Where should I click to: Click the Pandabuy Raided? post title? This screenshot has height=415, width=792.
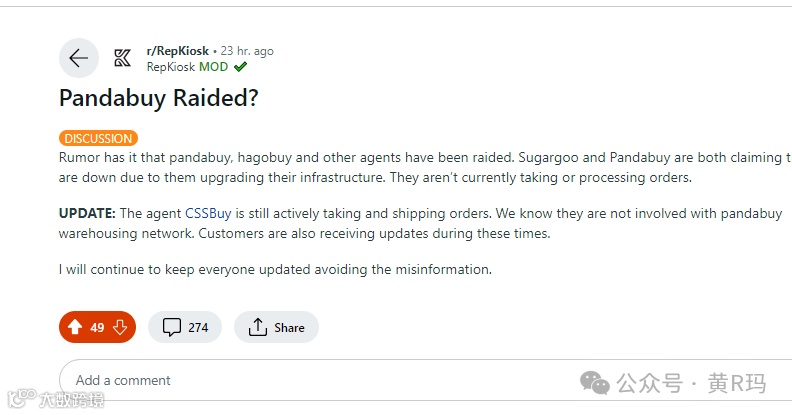(159, 98)
